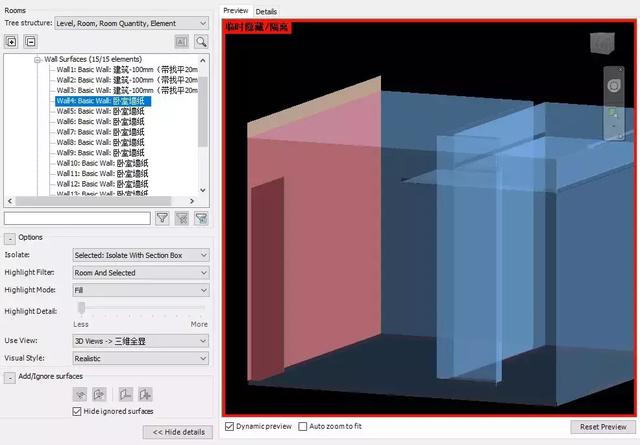Click the tree horizontal scrollbar left arrow
This screenshot has width=640, height=445.
coord(10,201)
